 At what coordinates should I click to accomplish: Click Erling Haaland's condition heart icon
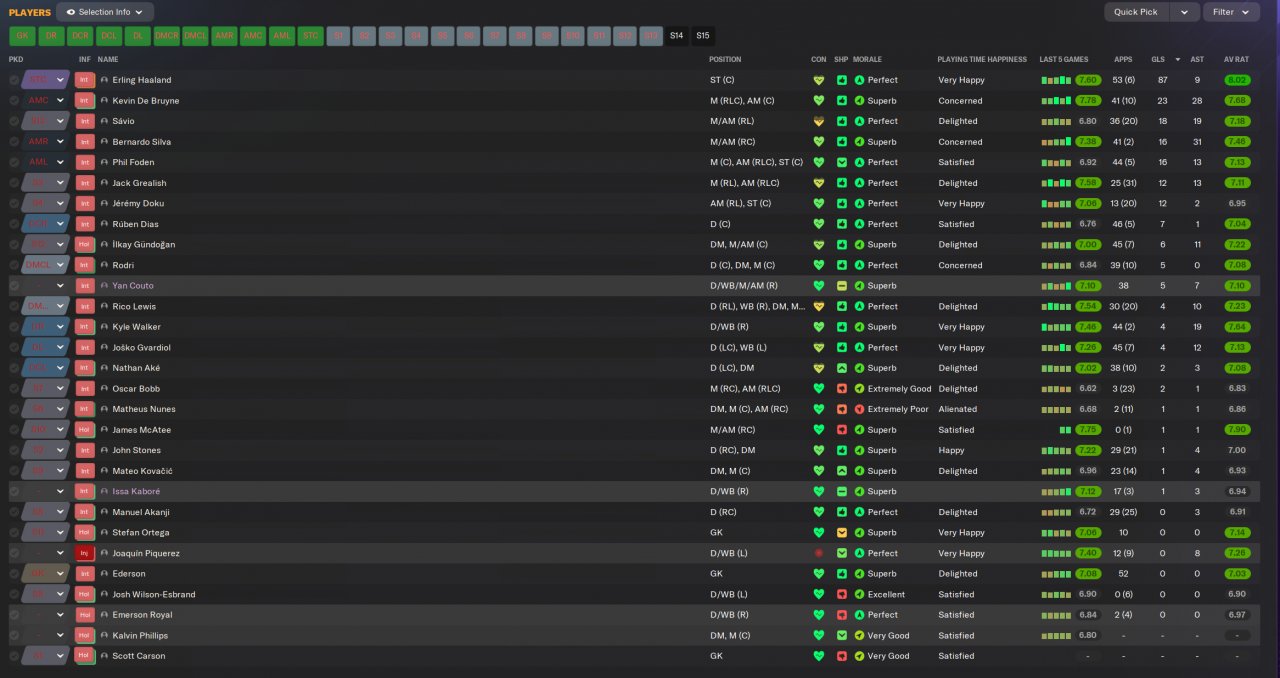[819, 80]
